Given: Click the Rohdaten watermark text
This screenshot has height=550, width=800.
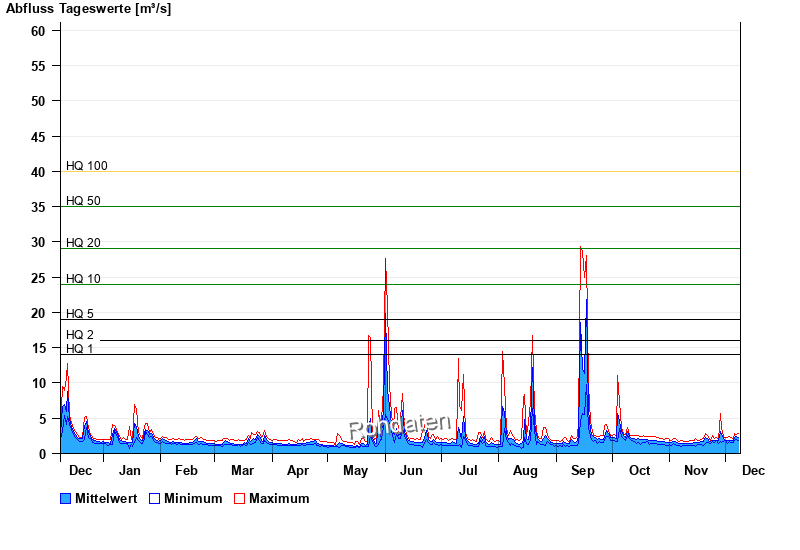Looking at the screenshot, I should [400, 426].
